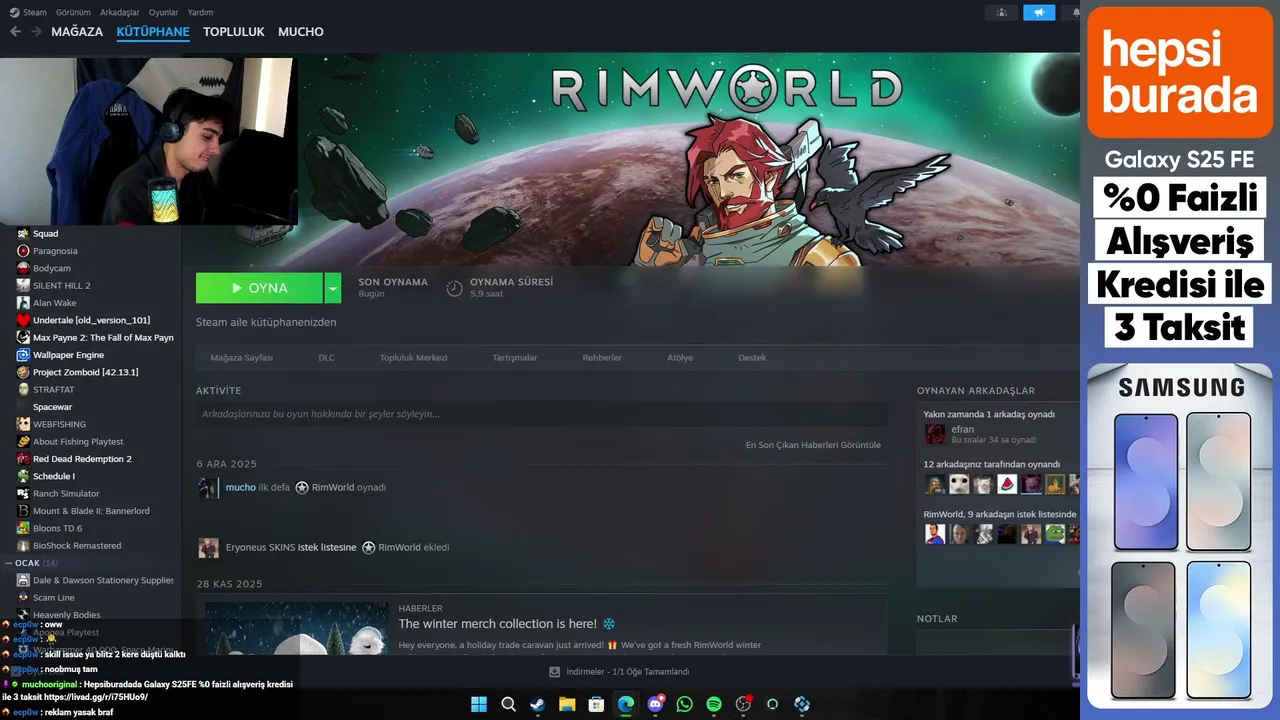Click the Undertale red heart icon
The image size is (1280, 720).
pyautogui.click(x=23, y=320)
